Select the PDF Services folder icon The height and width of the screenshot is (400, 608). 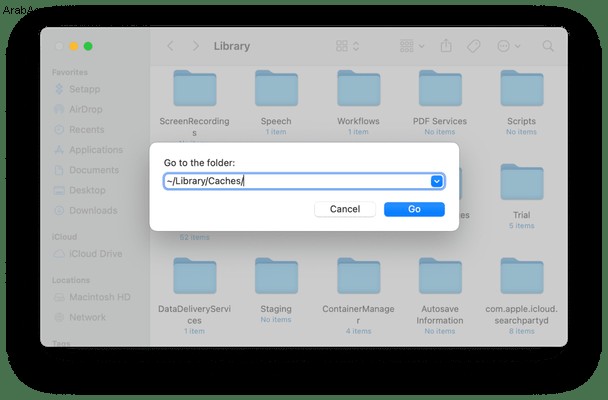pos(440,88)
